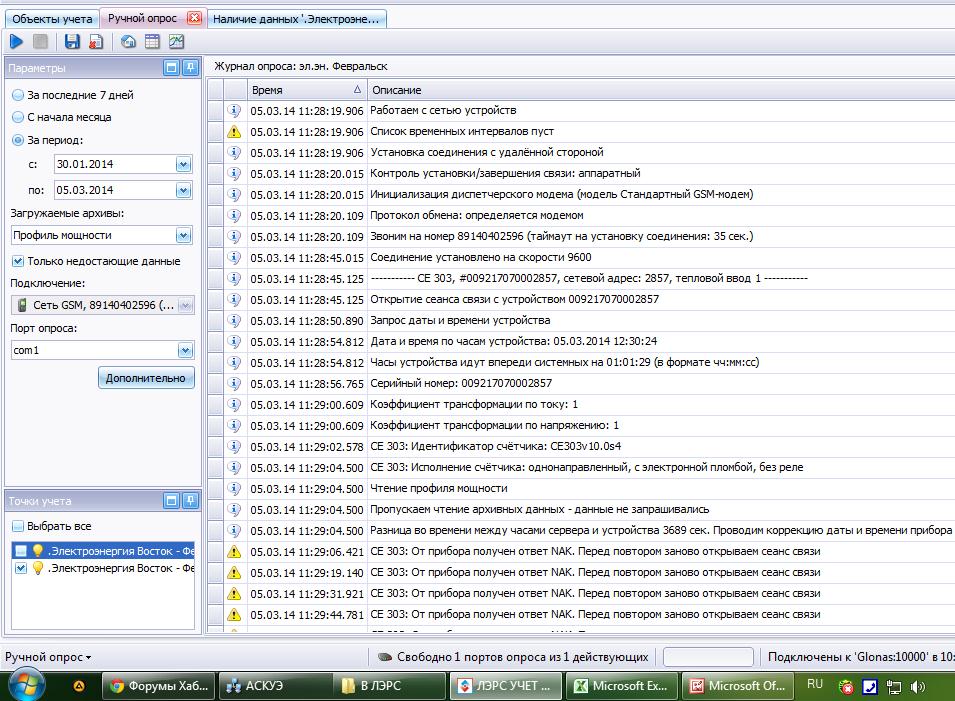
Task: Open В ЛЭРС folder taskbar item
Action: click(391, 686)
